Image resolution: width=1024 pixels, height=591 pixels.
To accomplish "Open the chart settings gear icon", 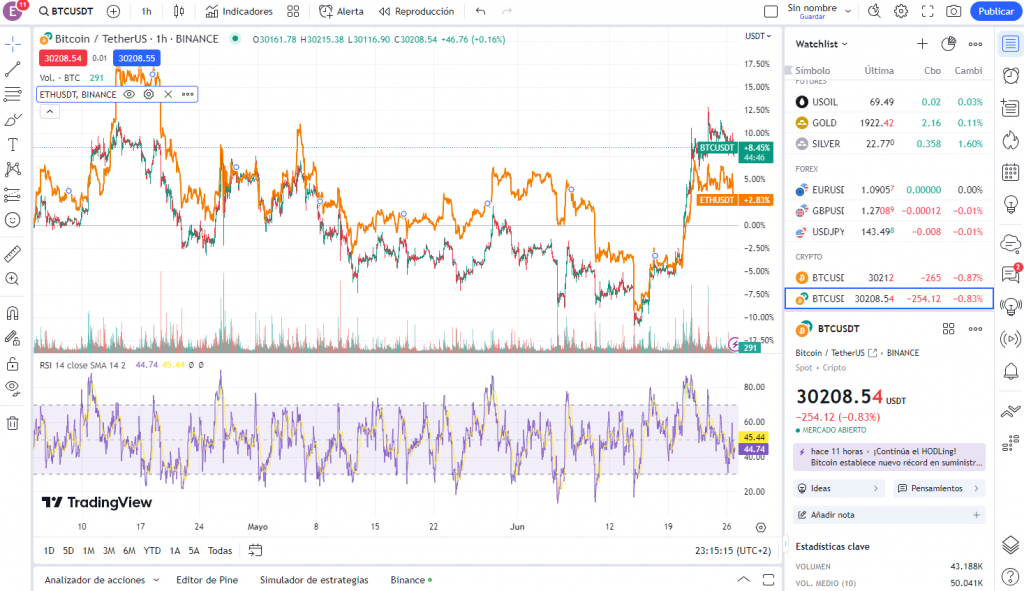I will 899,11.
